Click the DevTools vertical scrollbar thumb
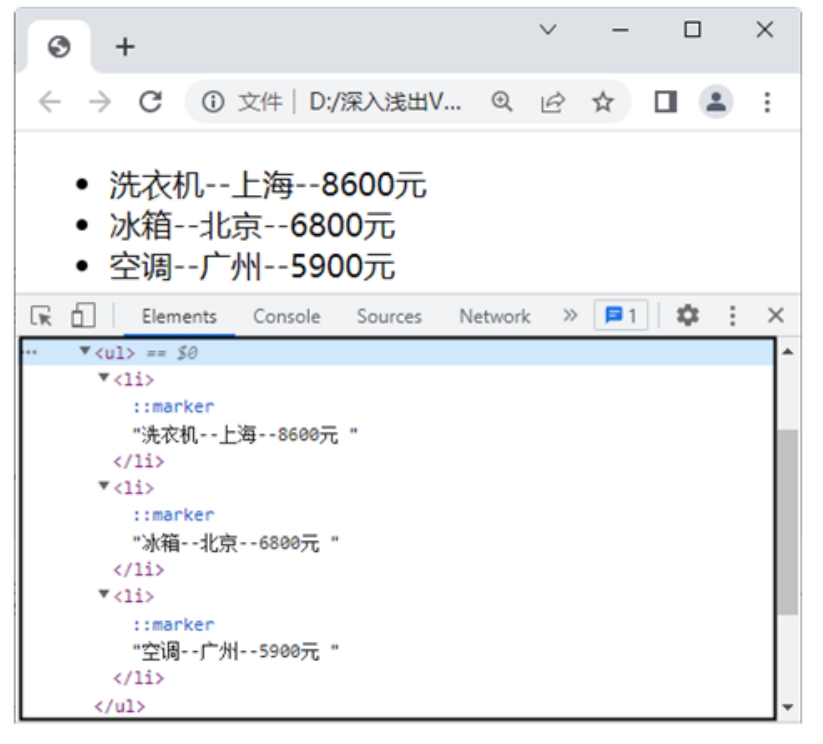The width and height of the screenshot is (823, 744). 788,520
